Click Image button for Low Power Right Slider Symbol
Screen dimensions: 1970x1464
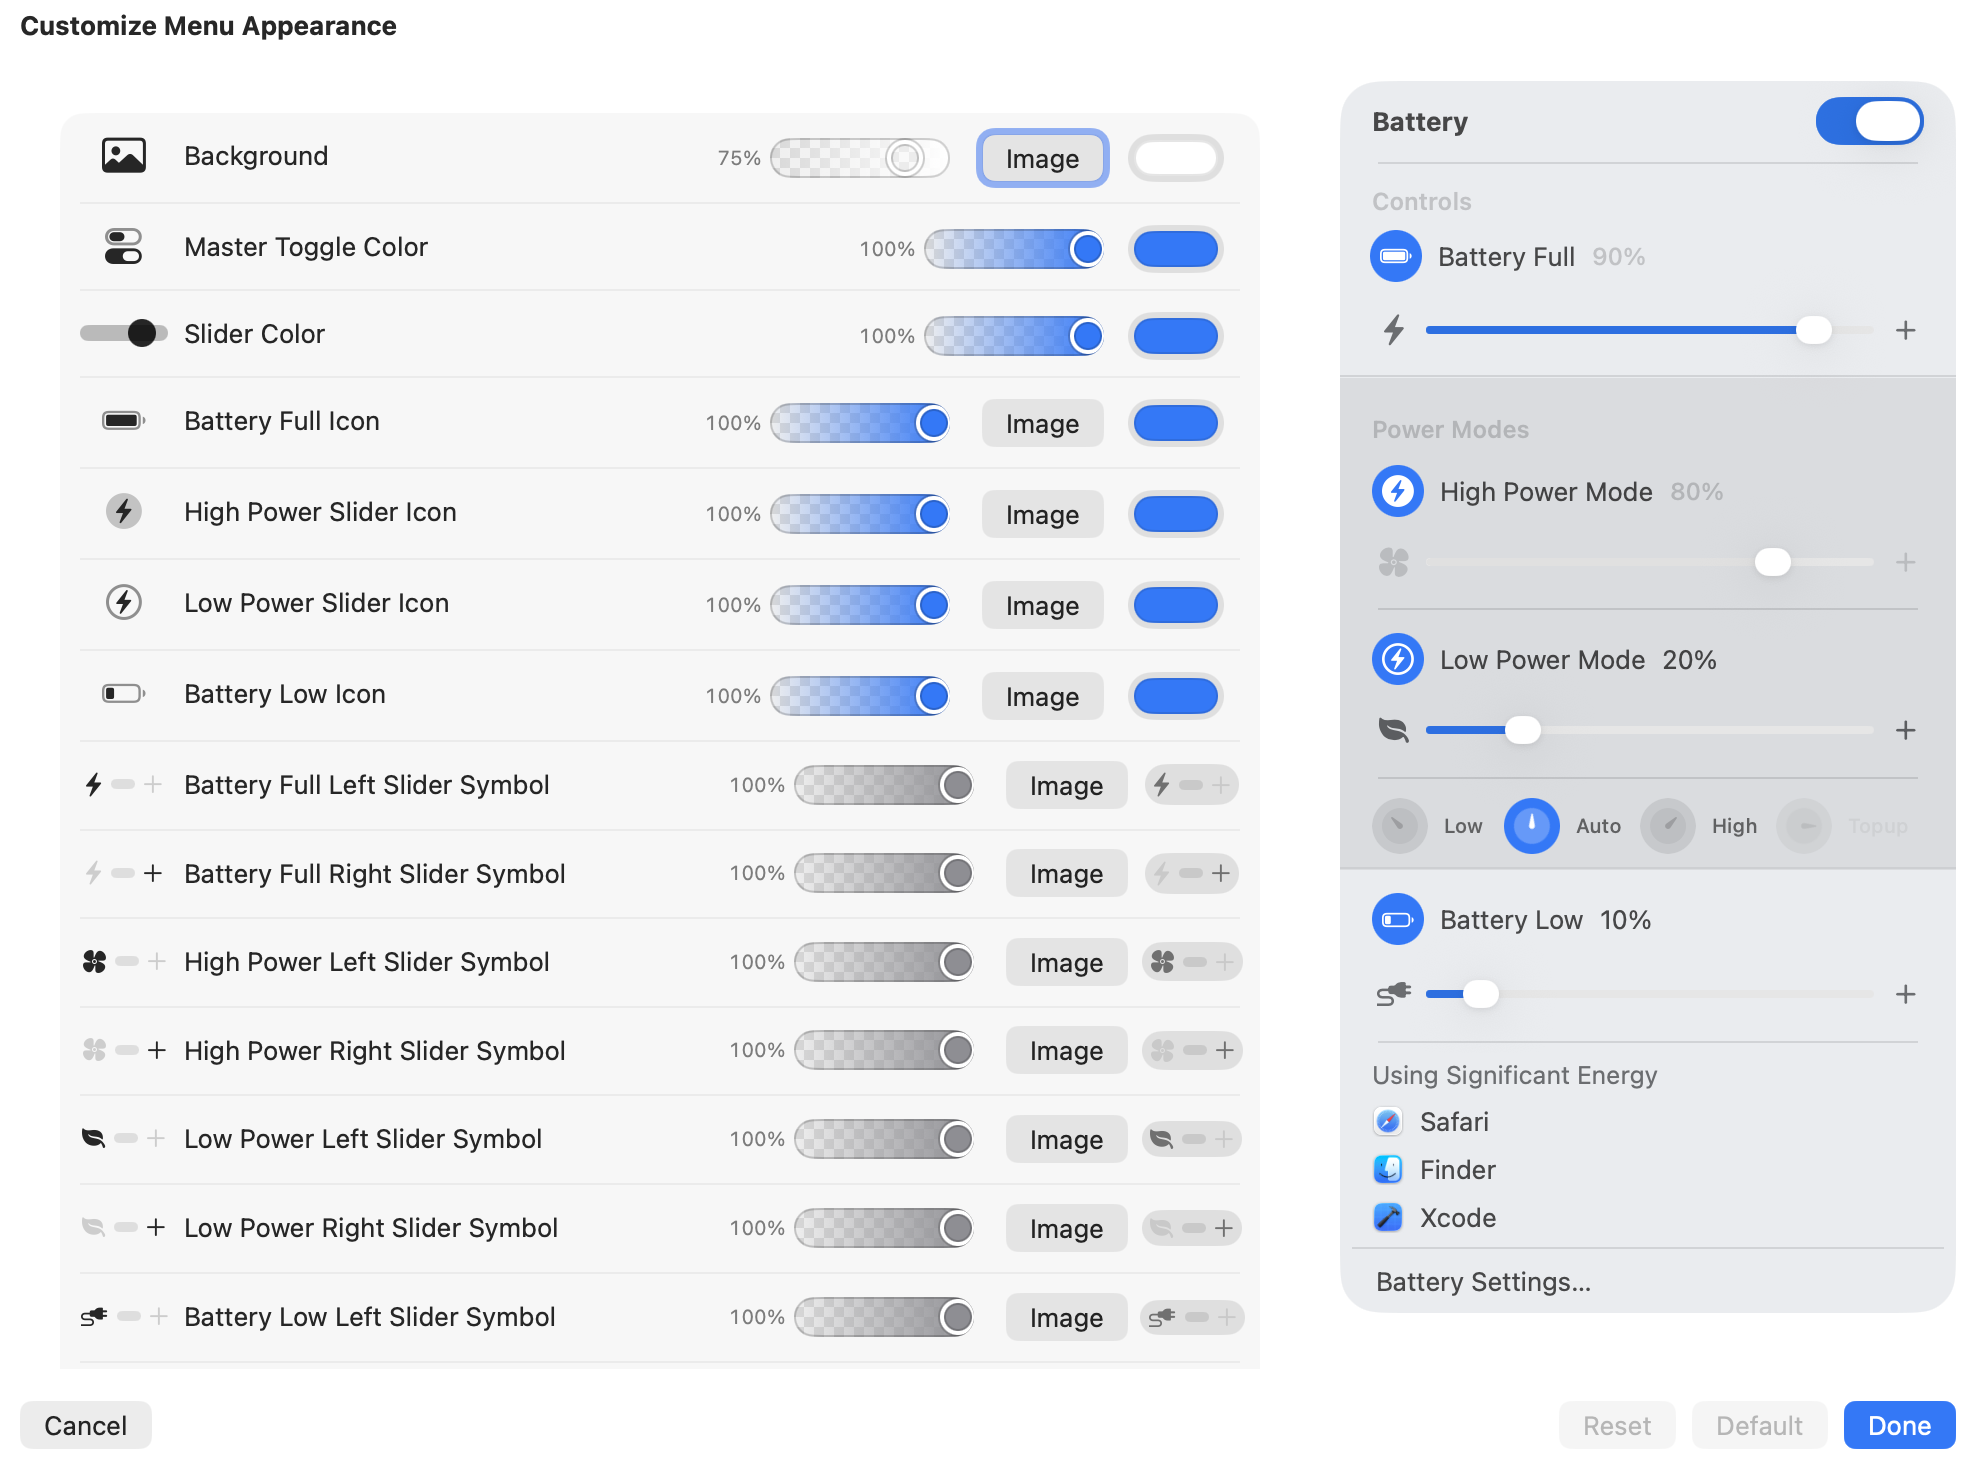1066,1228
